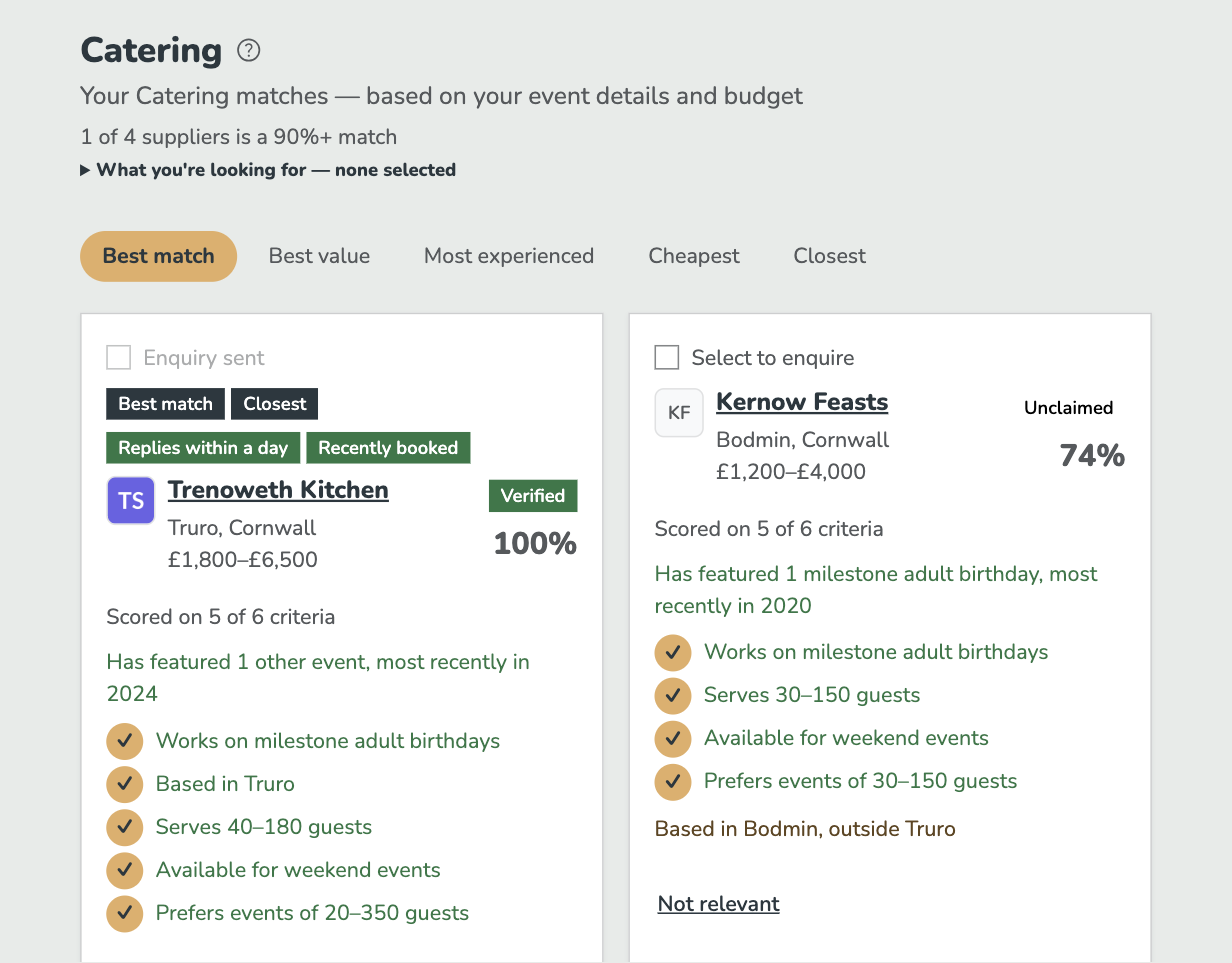Click the £1,800–£6,500 price range
1232x963 pixels.
point(243,560)
